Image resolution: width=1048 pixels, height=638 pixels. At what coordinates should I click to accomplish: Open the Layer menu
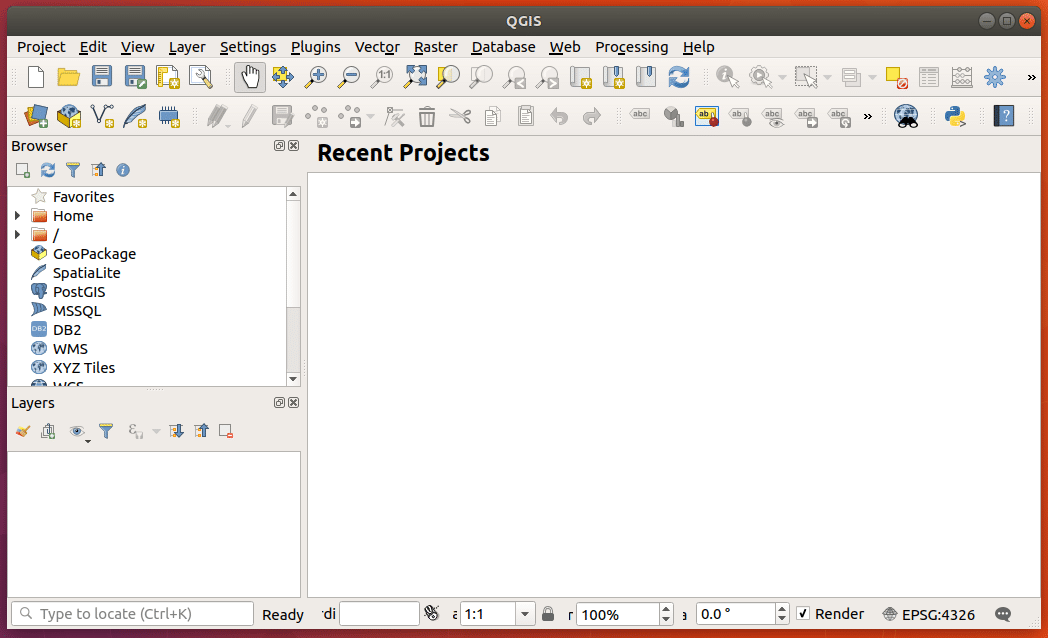pyautogui.click(x=186, y=47)
